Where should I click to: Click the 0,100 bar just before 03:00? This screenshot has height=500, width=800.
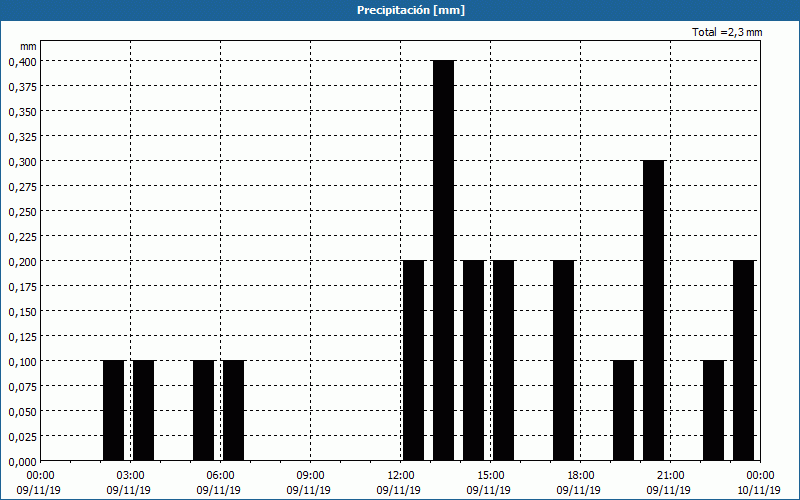pos(113,410)
